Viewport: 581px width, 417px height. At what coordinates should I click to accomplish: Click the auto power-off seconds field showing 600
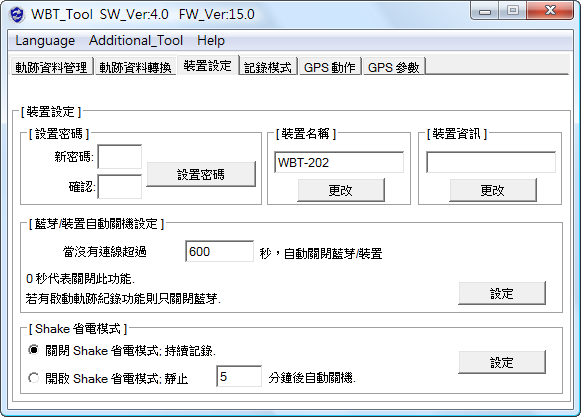click(219, 251)
